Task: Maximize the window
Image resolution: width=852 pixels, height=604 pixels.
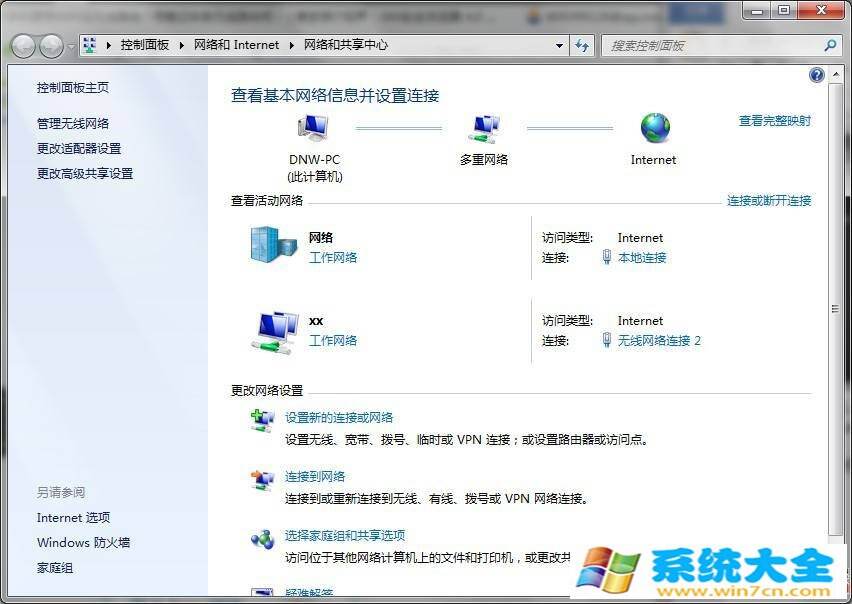Action: coord(784,11)
